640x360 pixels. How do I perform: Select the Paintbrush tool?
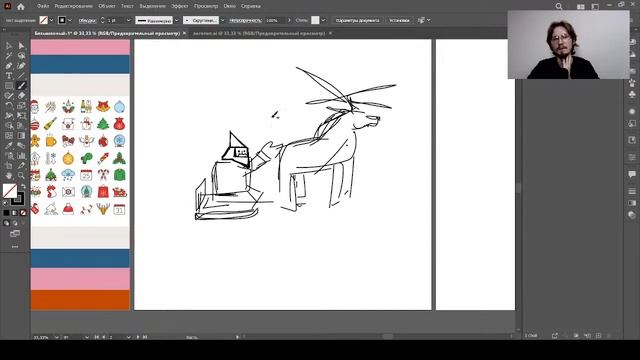pos(21,86)
